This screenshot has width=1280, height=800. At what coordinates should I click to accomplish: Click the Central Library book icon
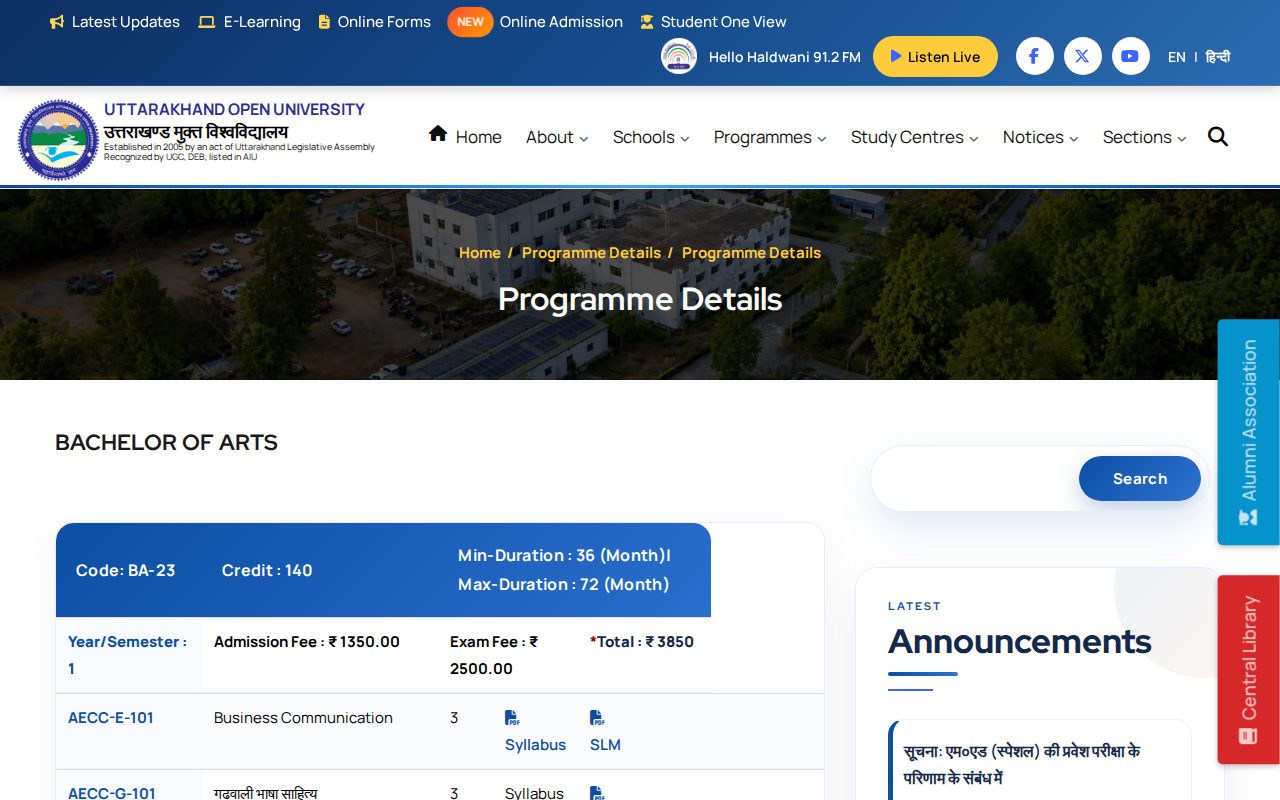[x=1248, y=735]
